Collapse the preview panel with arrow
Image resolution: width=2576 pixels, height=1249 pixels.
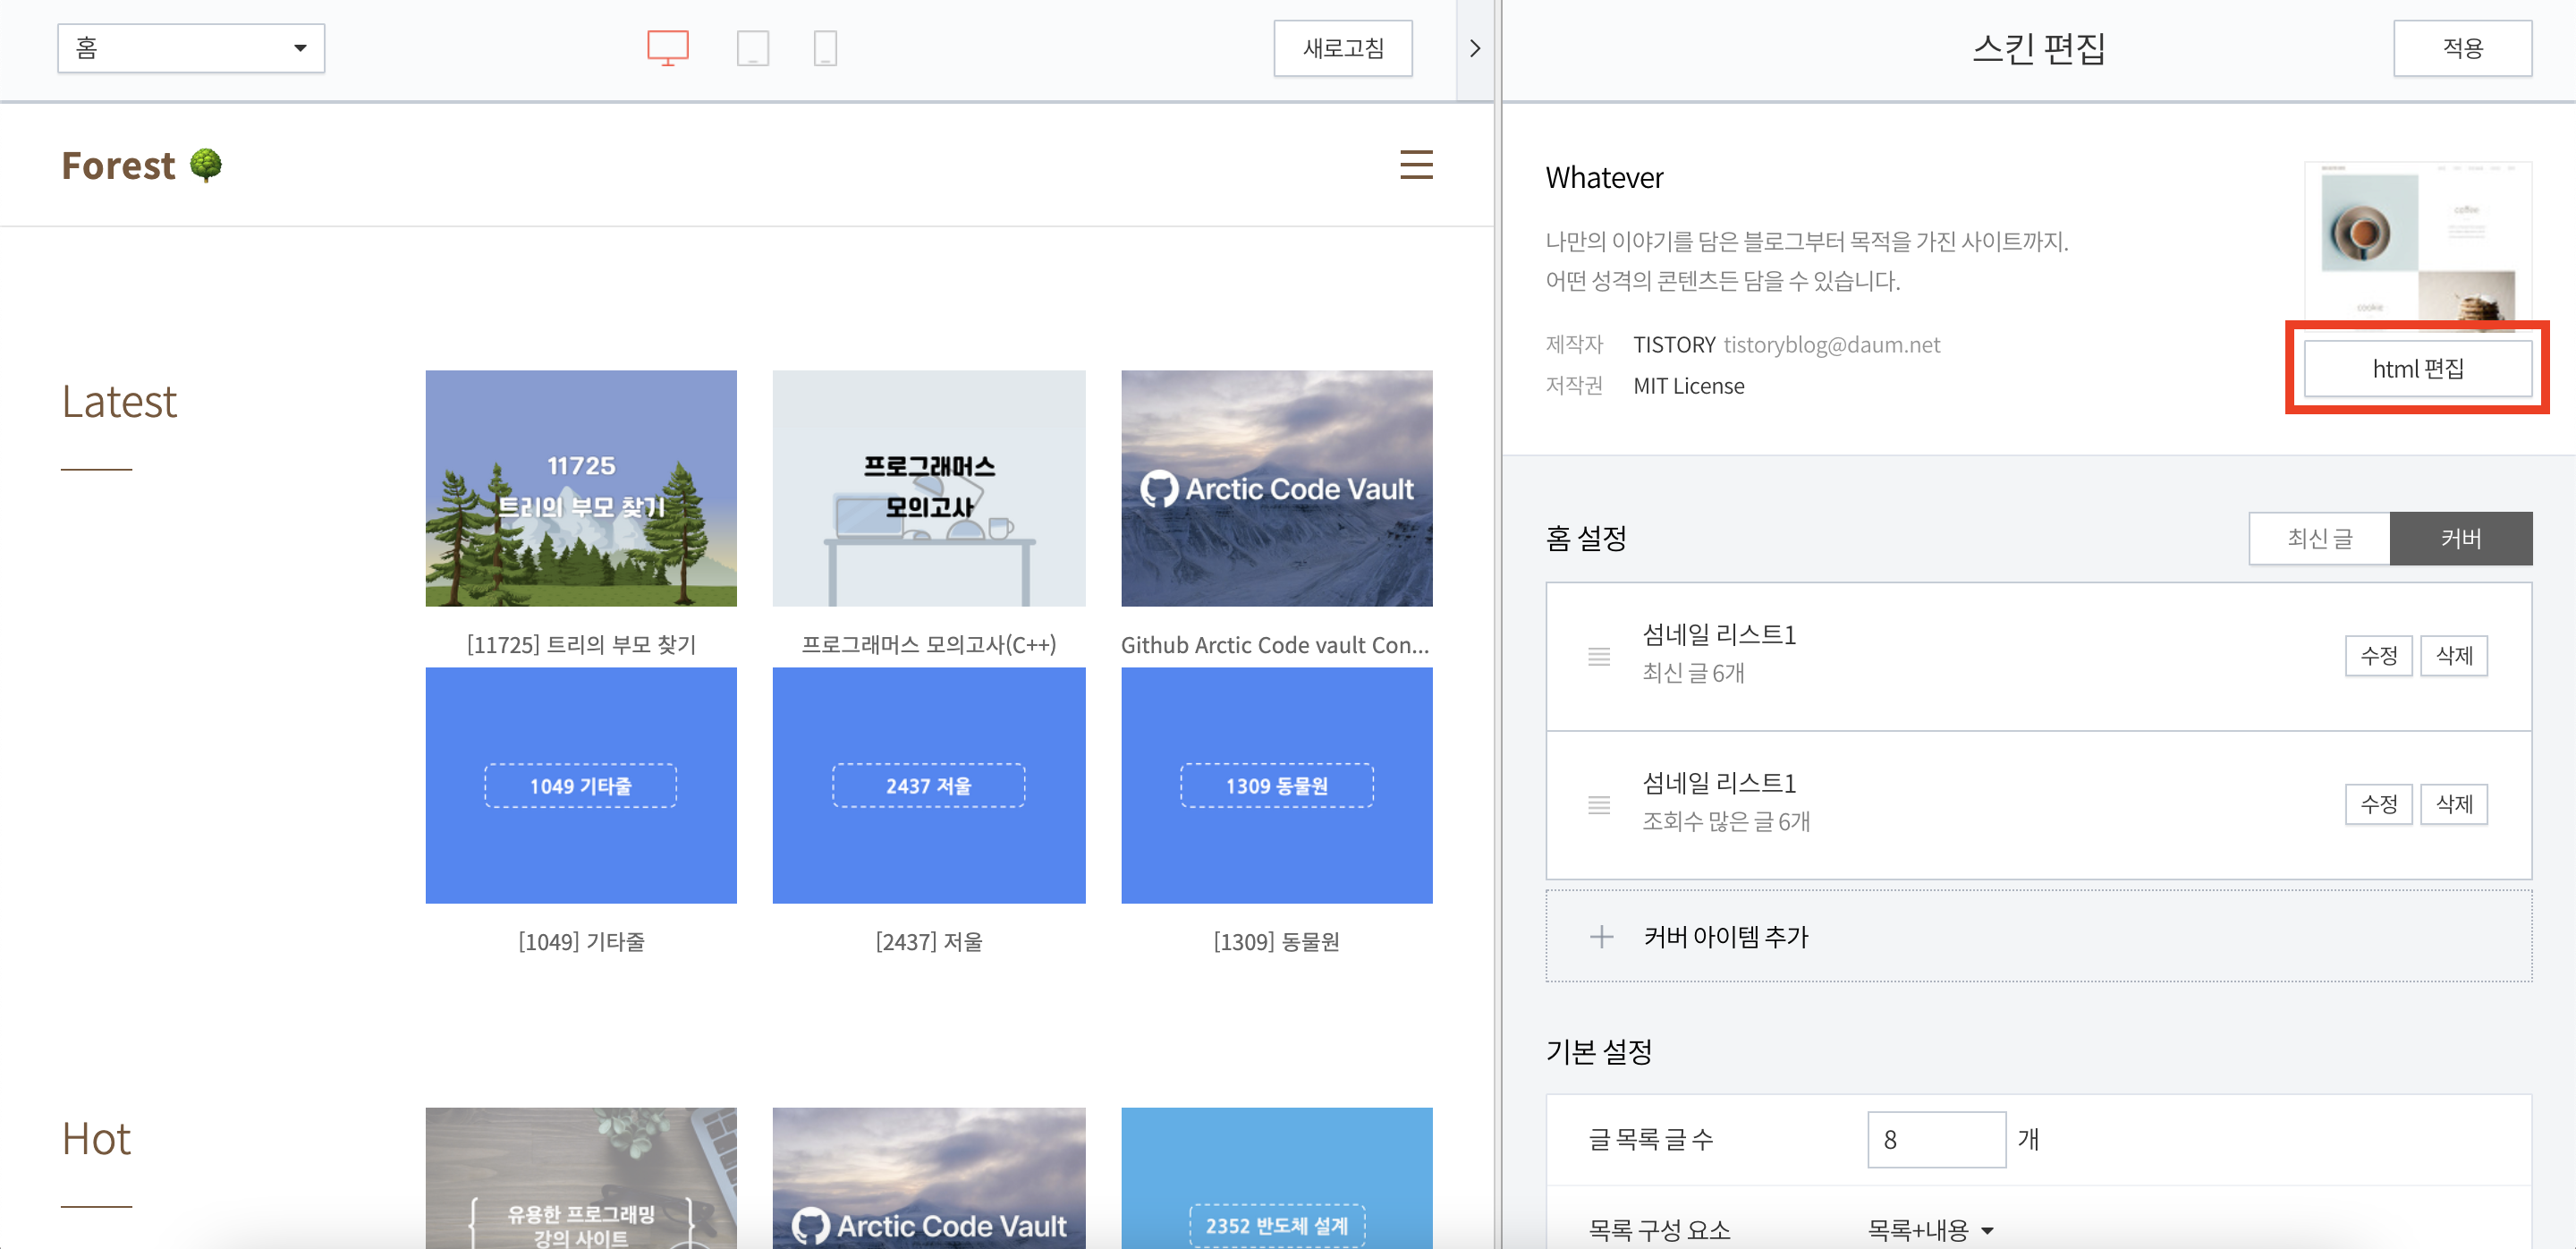pos(1474,48)
